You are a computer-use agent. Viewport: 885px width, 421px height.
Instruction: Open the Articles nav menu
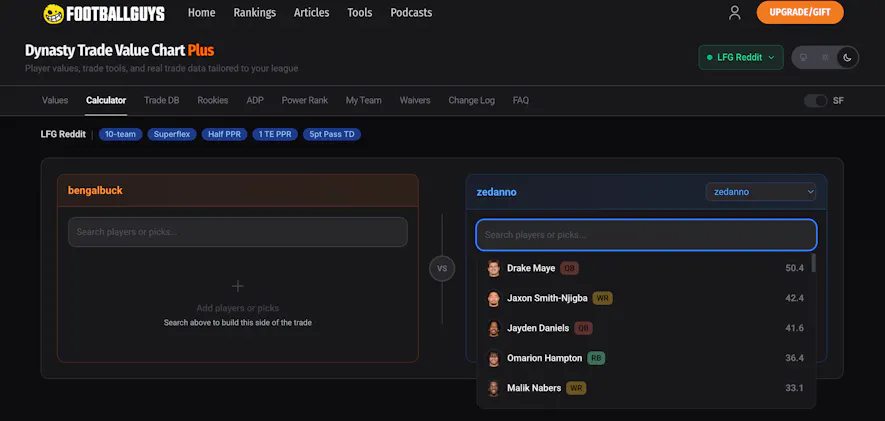click(312, 12)
